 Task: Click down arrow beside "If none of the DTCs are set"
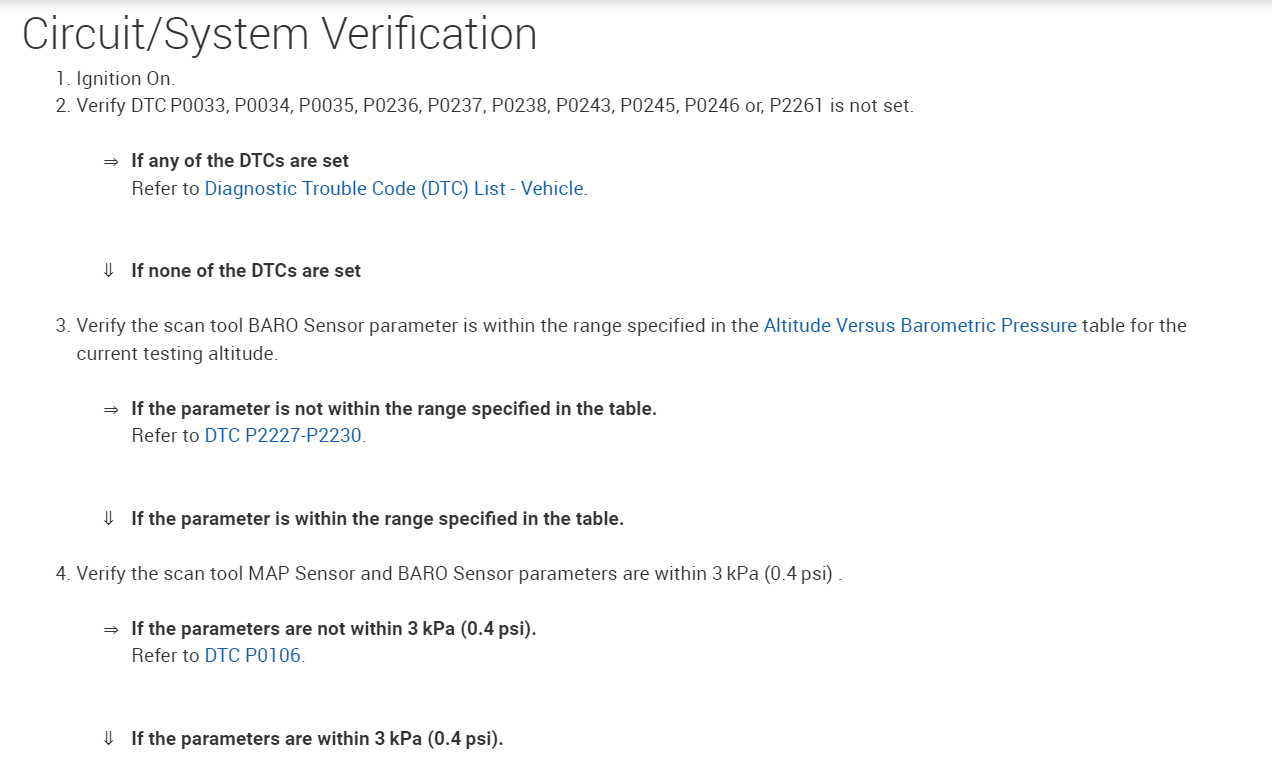click(x=109, y=271)
